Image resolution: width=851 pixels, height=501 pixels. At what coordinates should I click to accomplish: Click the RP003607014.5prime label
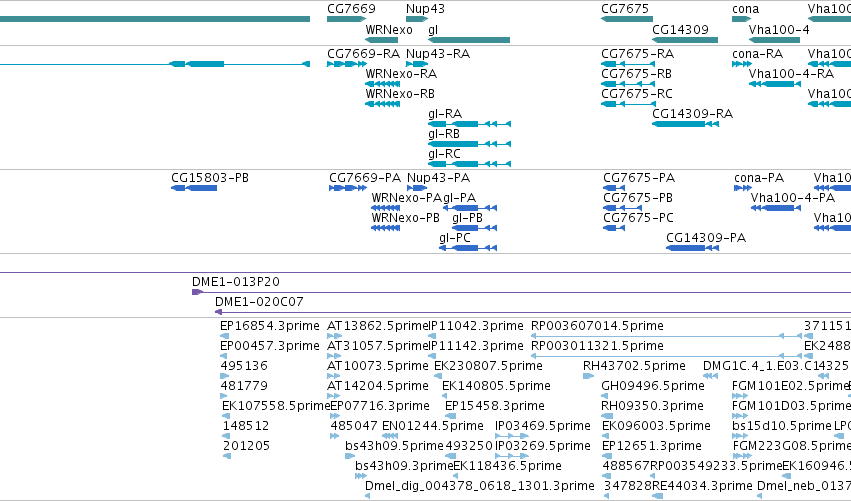point(597,326)
